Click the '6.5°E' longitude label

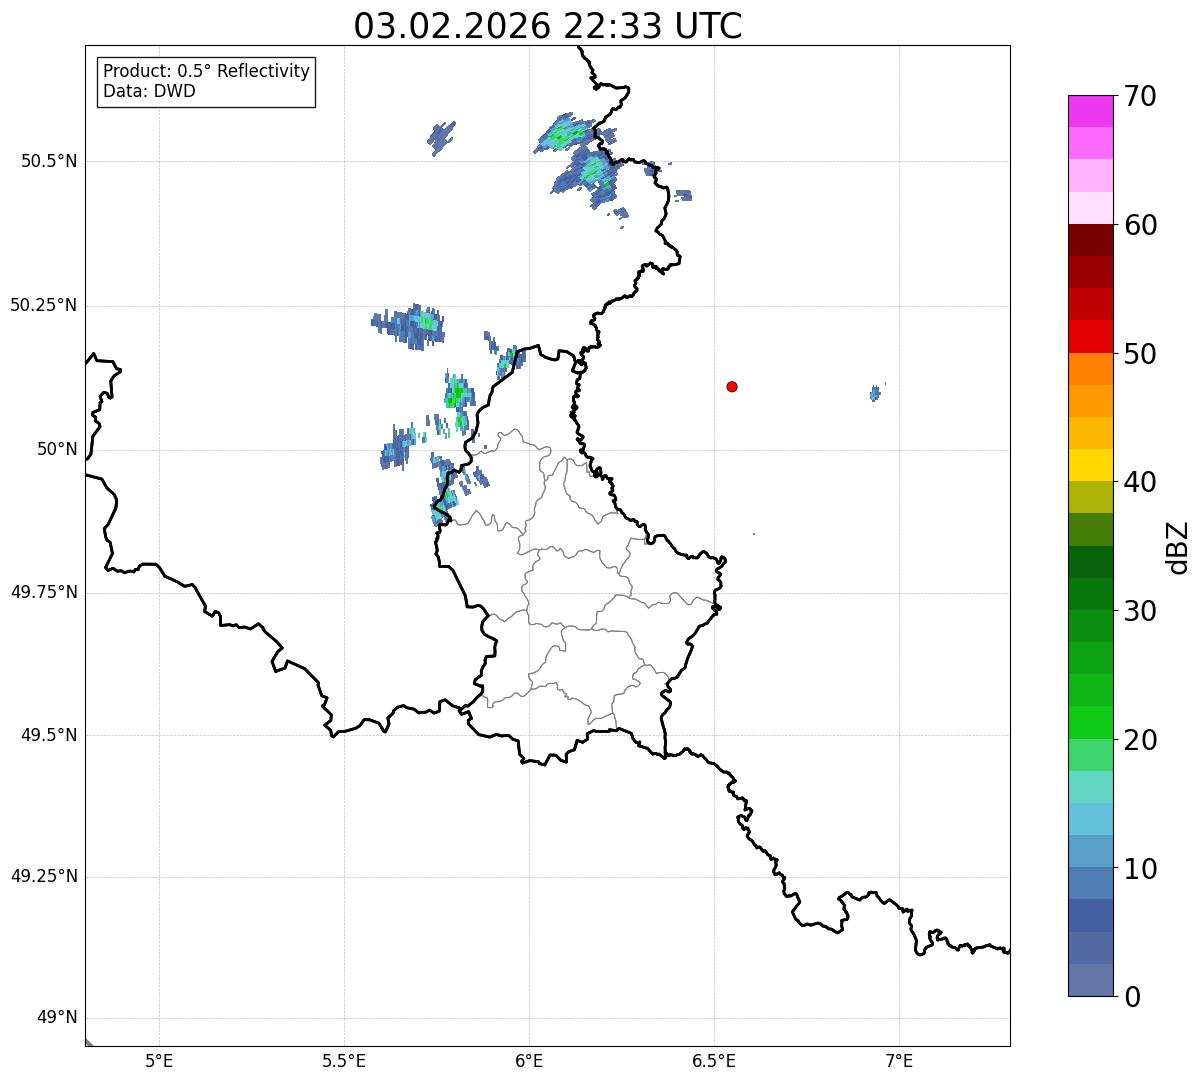714,1060
